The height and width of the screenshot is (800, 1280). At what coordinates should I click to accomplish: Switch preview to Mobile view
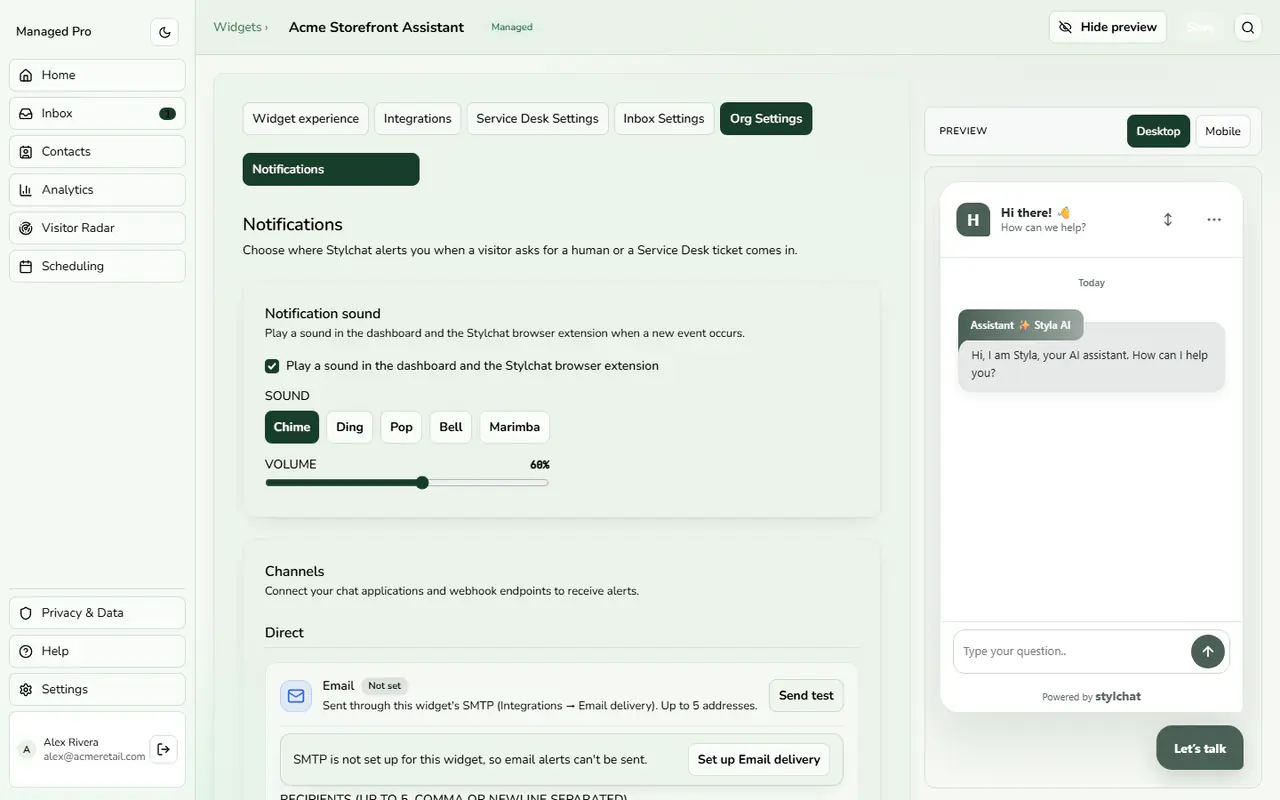click(x=1223, y=131)
